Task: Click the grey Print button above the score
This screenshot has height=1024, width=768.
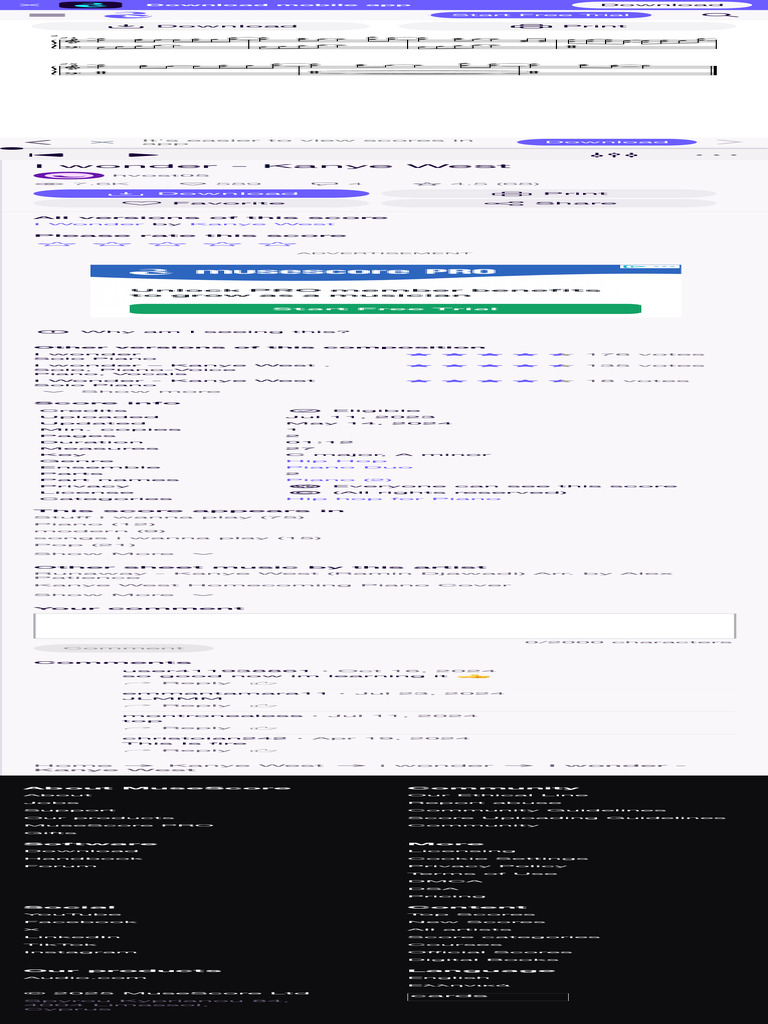Action: pos(567,26)
